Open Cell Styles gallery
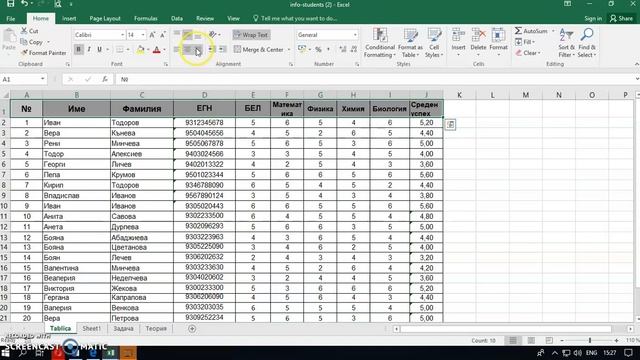This screenshot has width=640, height=360. (433, 43)
